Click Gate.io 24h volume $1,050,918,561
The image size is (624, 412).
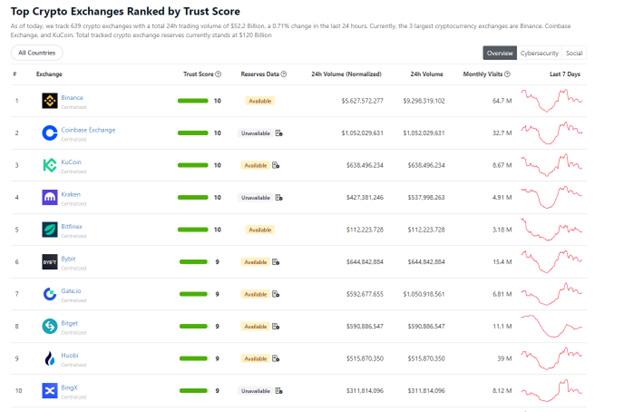click(424, 294)
